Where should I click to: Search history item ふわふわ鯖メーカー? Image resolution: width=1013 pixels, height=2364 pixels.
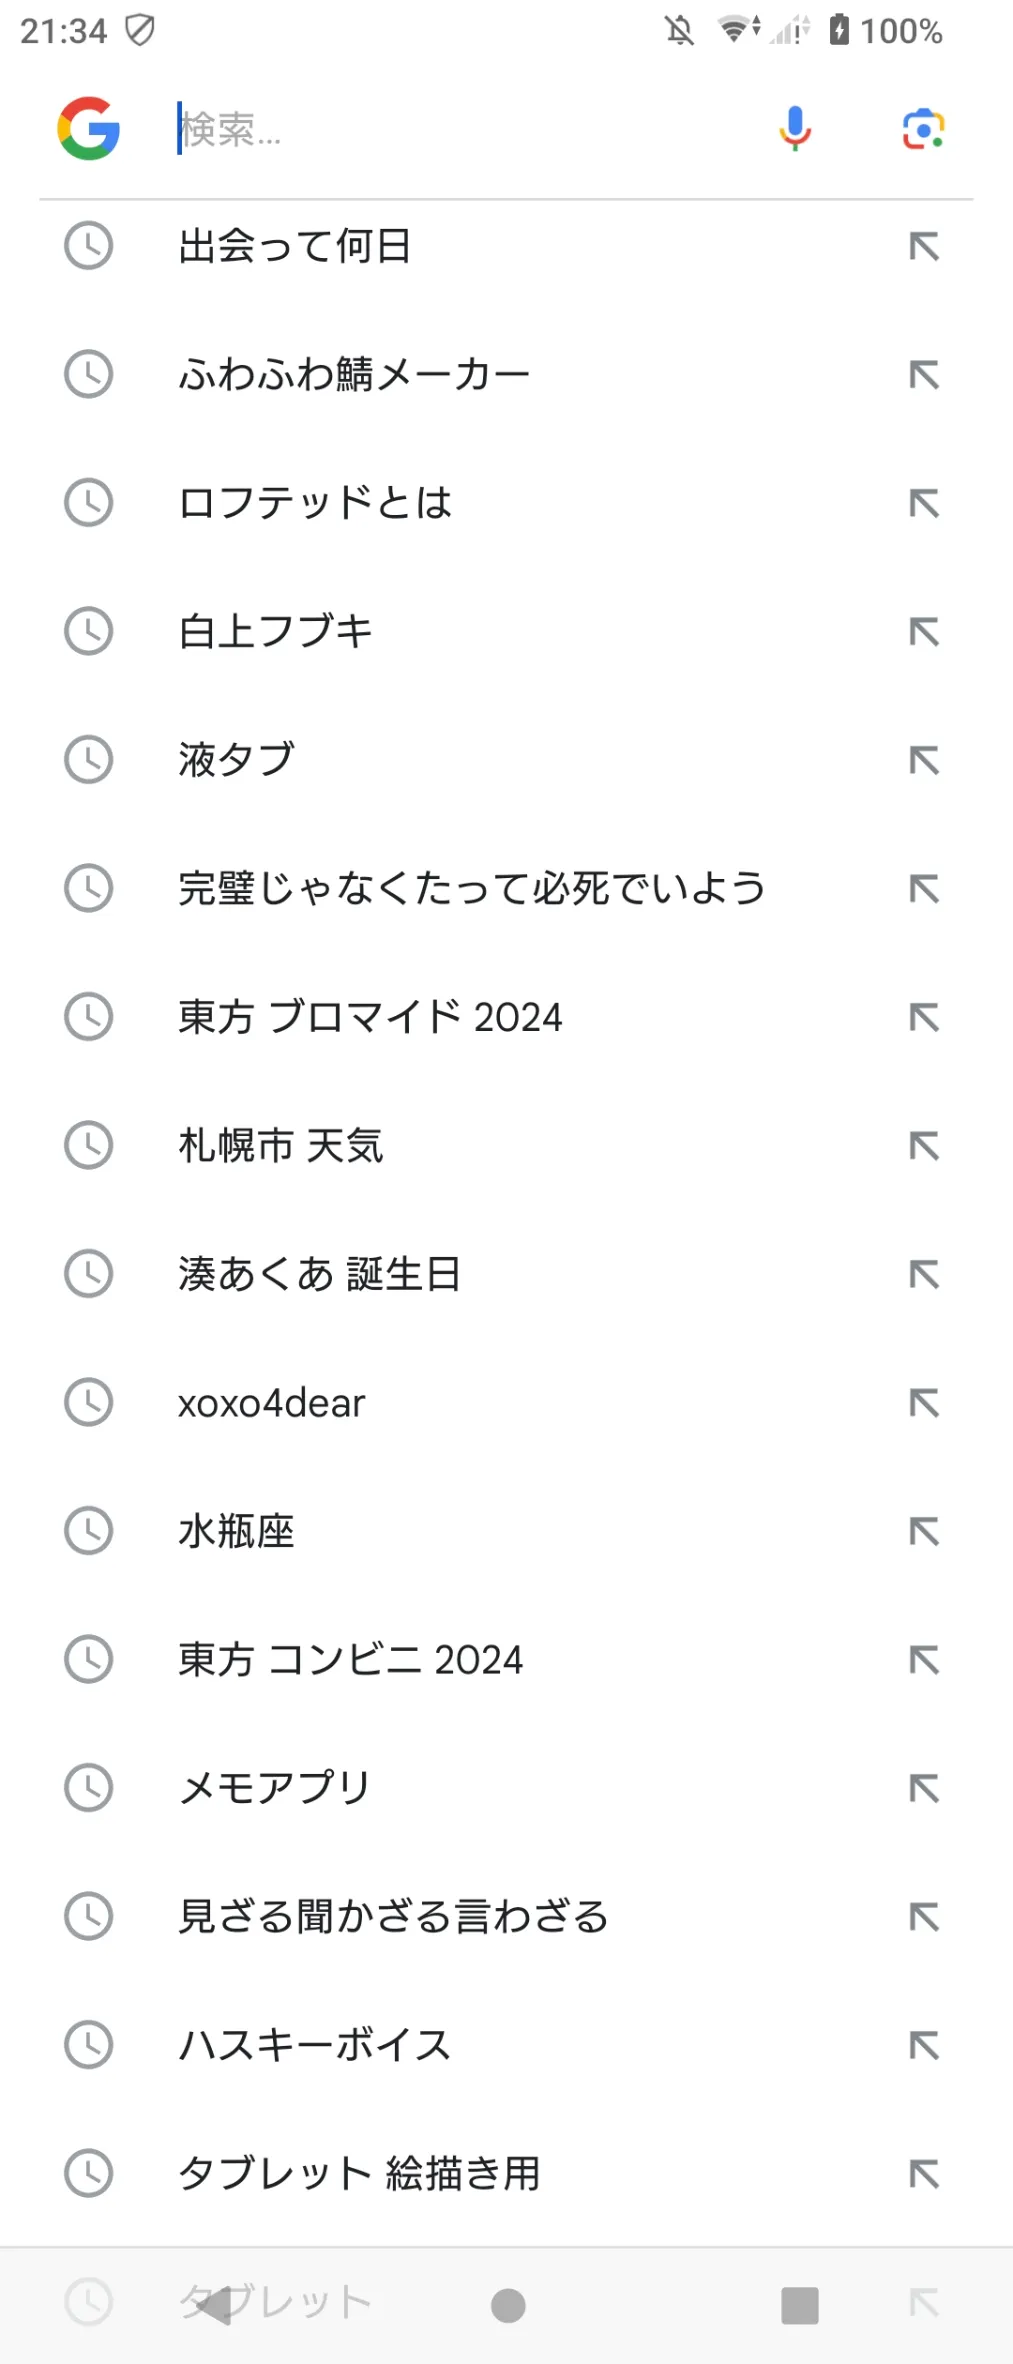506,374
